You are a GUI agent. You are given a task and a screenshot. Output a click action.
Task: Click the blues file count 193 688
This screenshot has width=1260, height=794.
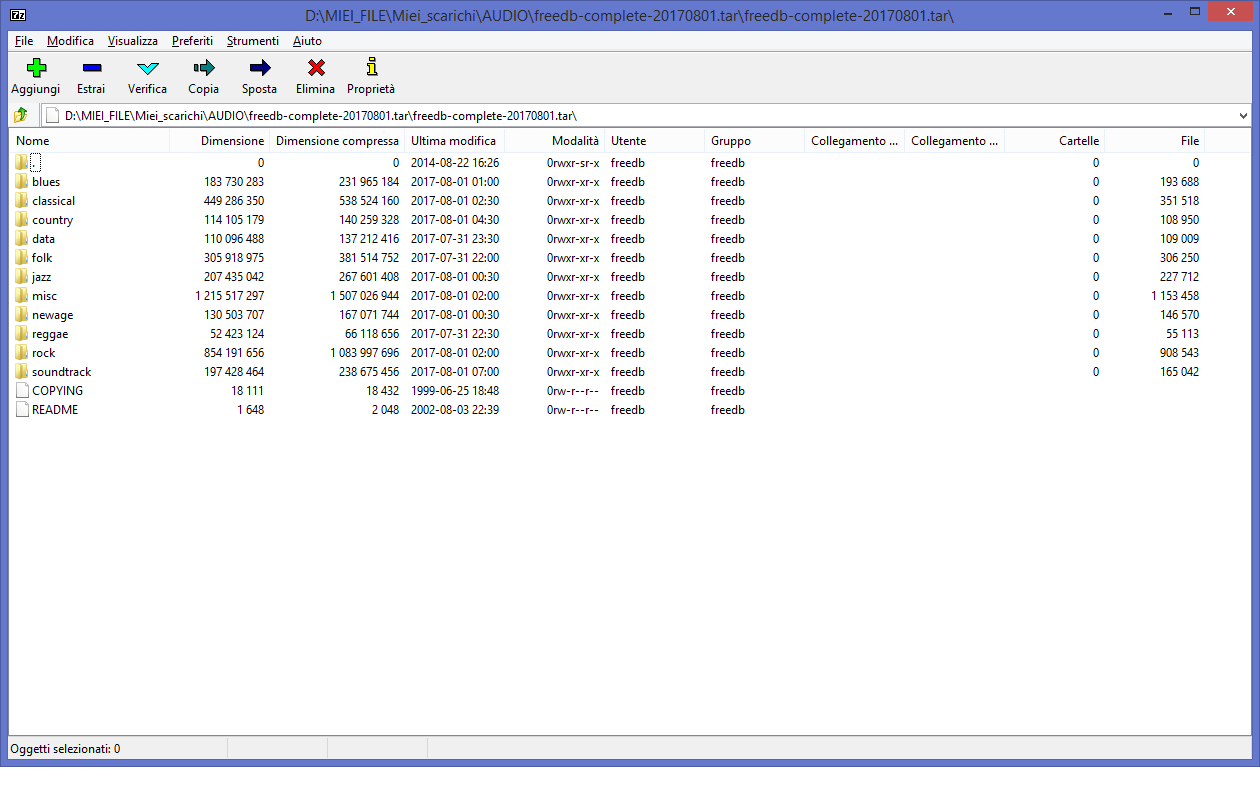coord(1177,182)
